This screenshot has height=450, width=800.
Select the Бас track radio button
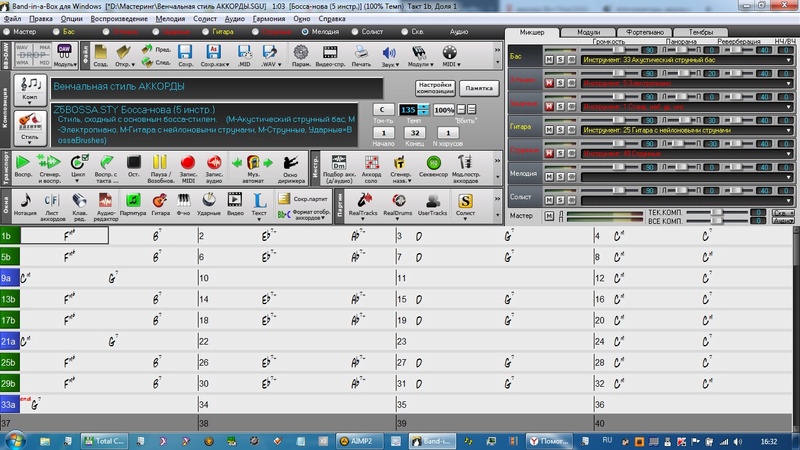pyautogui.click(x=56, y=32)
